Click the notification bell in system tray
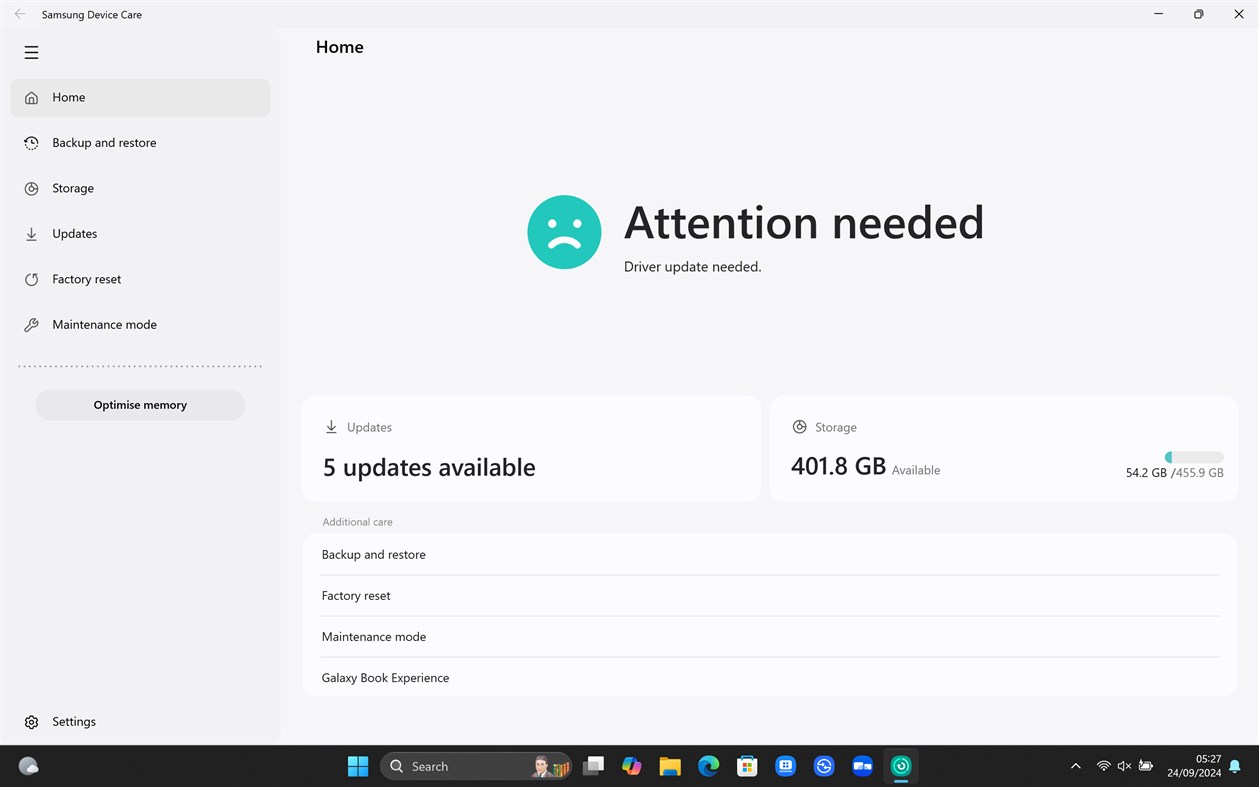Image resolution: width=1259 pixels, height=787 pixels. pyautogui.click(x=1233, y=765)
